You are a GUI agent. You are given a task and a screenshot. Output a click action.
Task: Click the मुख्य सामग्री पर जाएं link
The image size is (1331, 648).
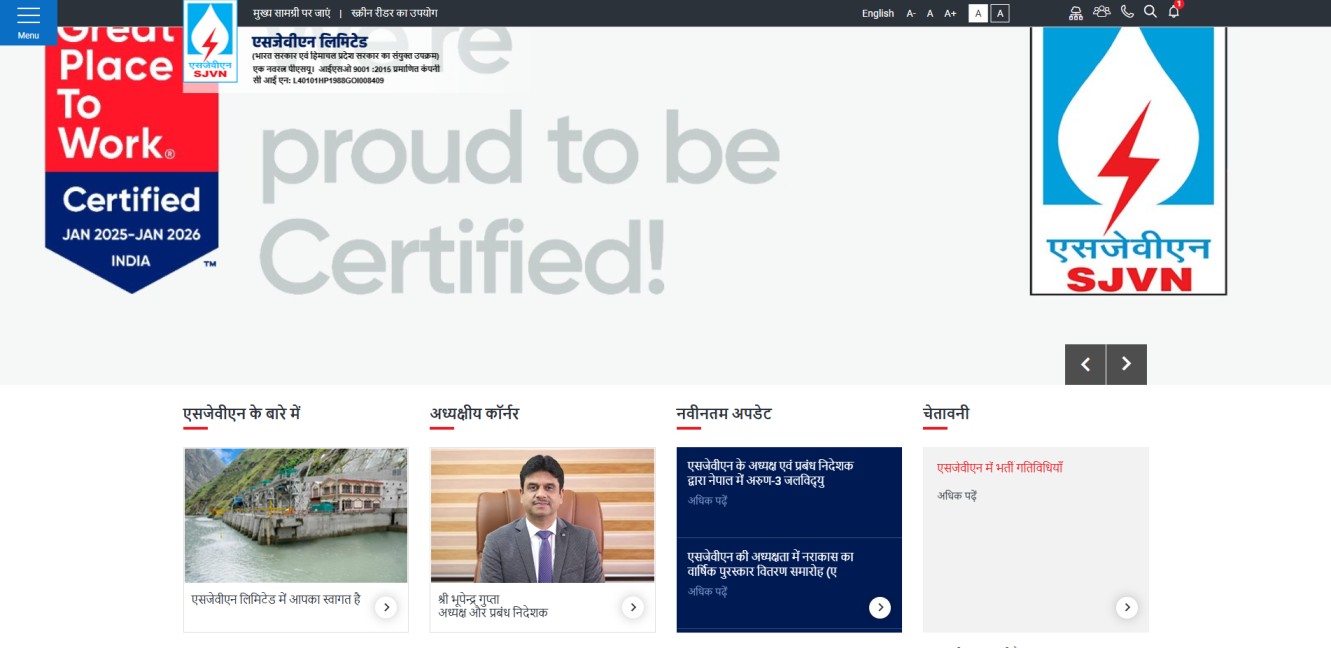(x=291, y=13)
